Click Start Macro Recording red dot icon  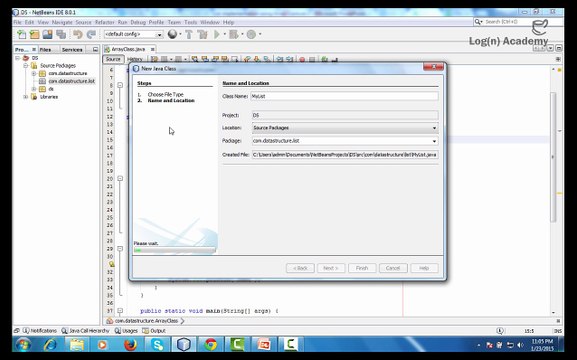302,59
